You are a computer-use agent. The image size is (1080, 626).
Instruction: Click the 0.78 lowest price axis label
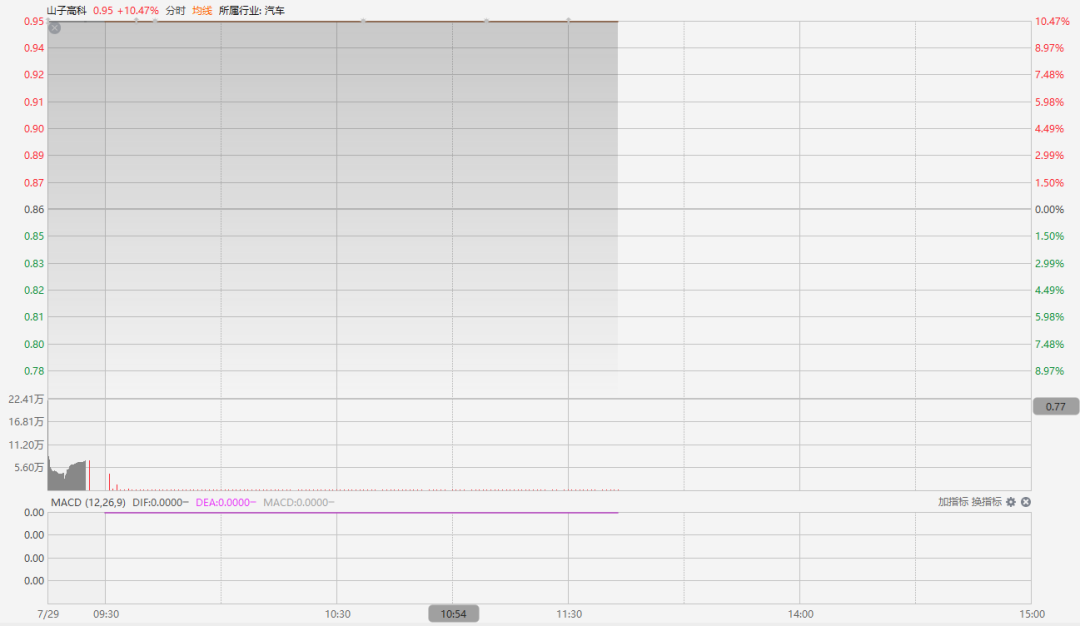[34, 371]
